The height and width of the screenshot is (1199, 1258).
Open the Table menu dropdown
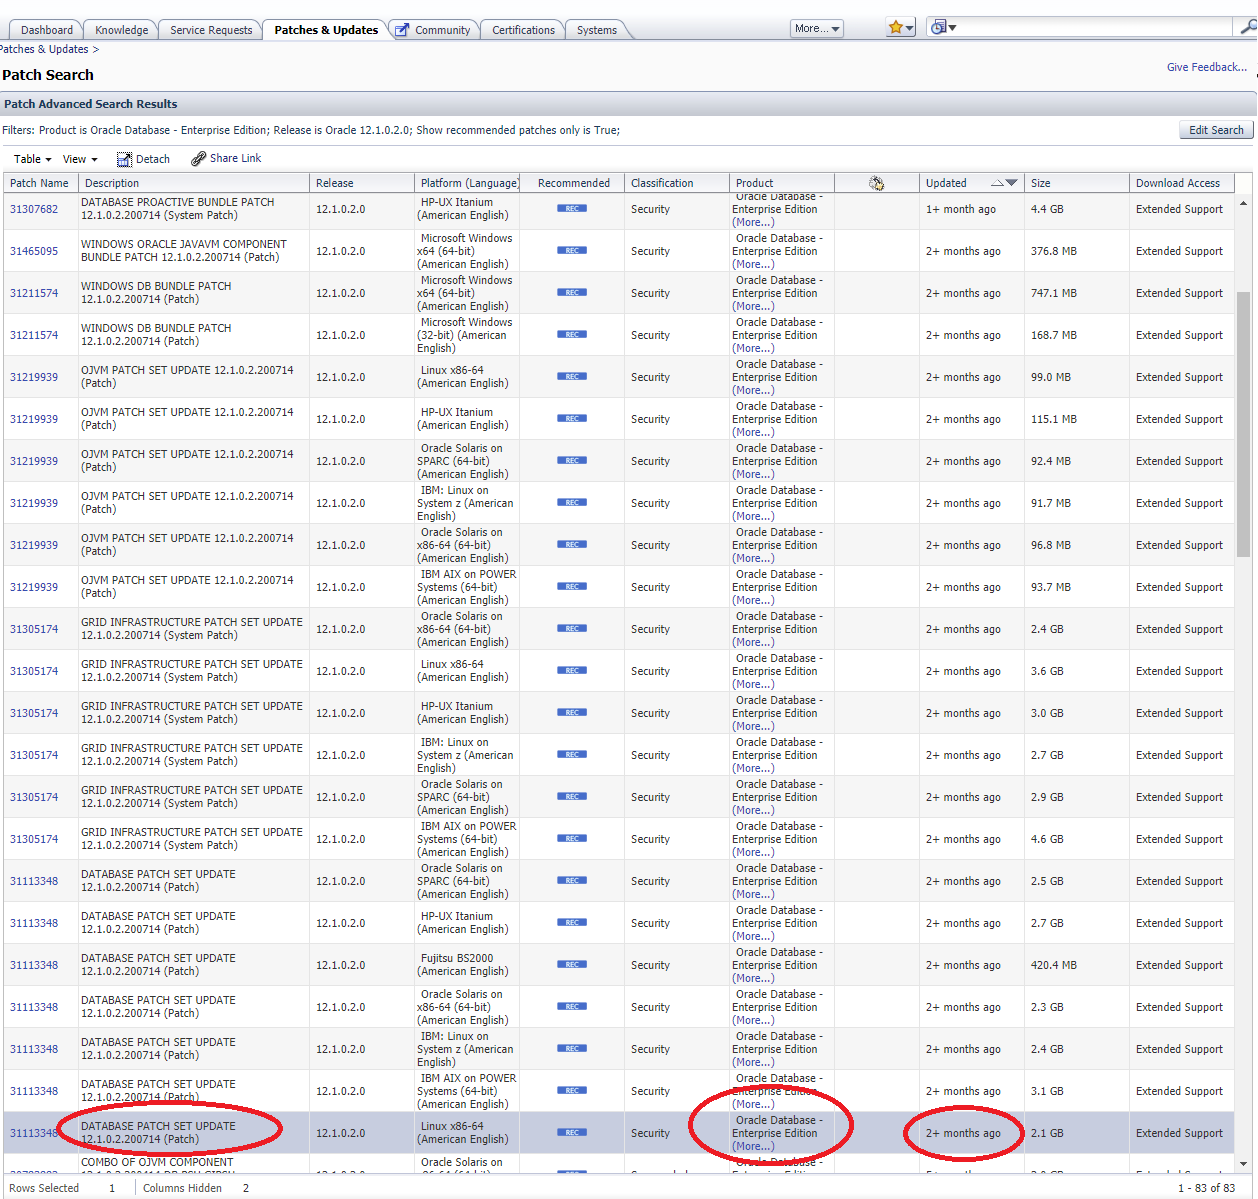click(31, 158)
